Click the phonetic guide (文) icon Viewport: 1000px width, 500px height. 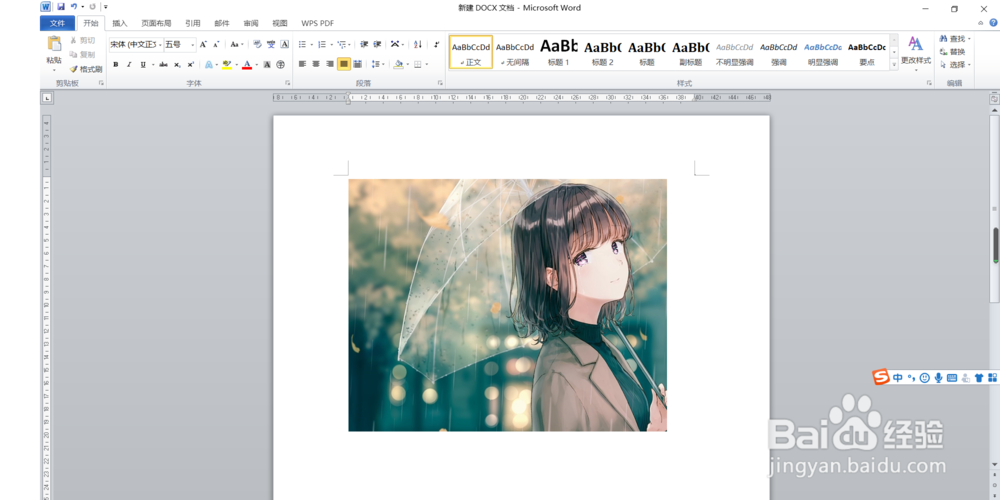(x=271, y=45)
